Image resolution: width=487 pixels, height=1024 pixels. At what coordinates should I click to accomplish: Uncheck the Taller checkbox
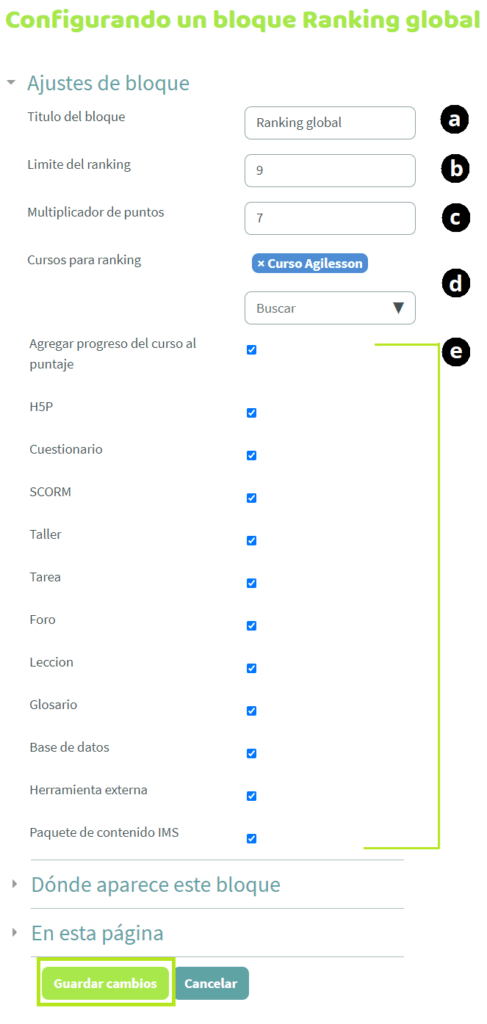point(251,540)
